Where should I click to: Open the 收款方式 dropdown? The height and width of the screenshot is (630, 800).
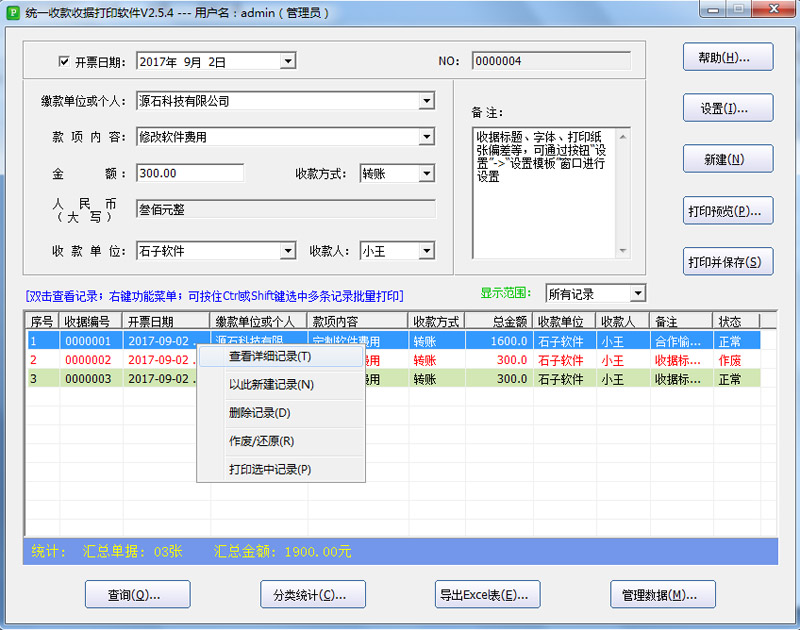point(427,174)
